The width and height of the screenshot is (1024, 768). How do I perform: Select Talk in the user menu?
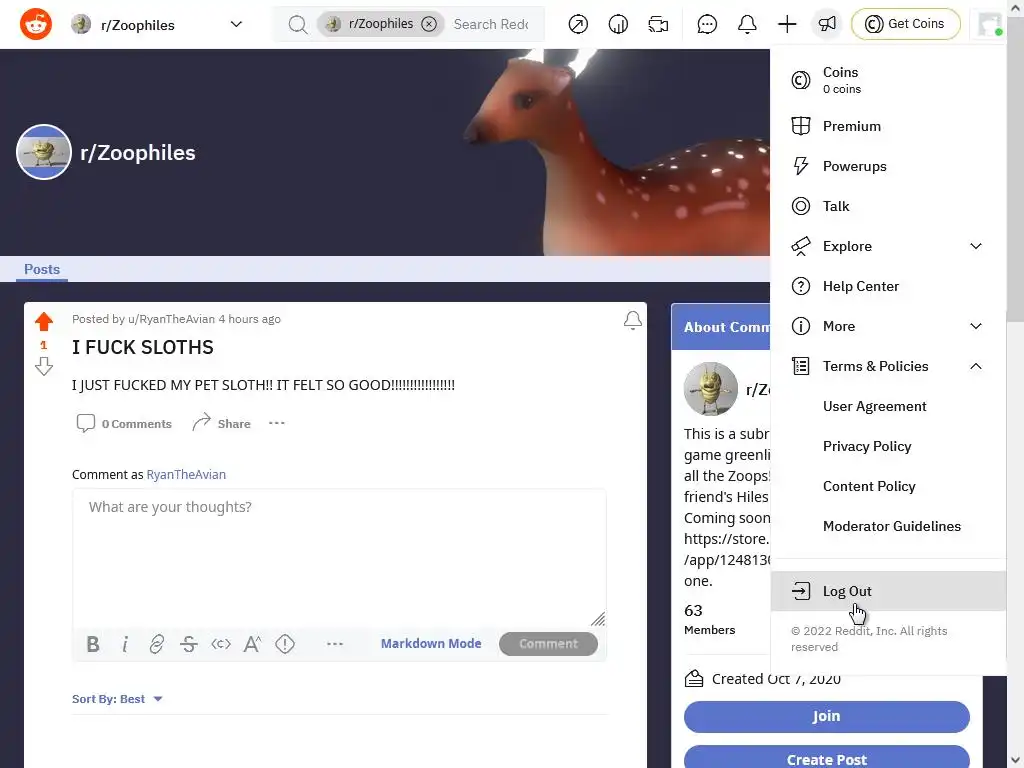(x=888, y=206)
